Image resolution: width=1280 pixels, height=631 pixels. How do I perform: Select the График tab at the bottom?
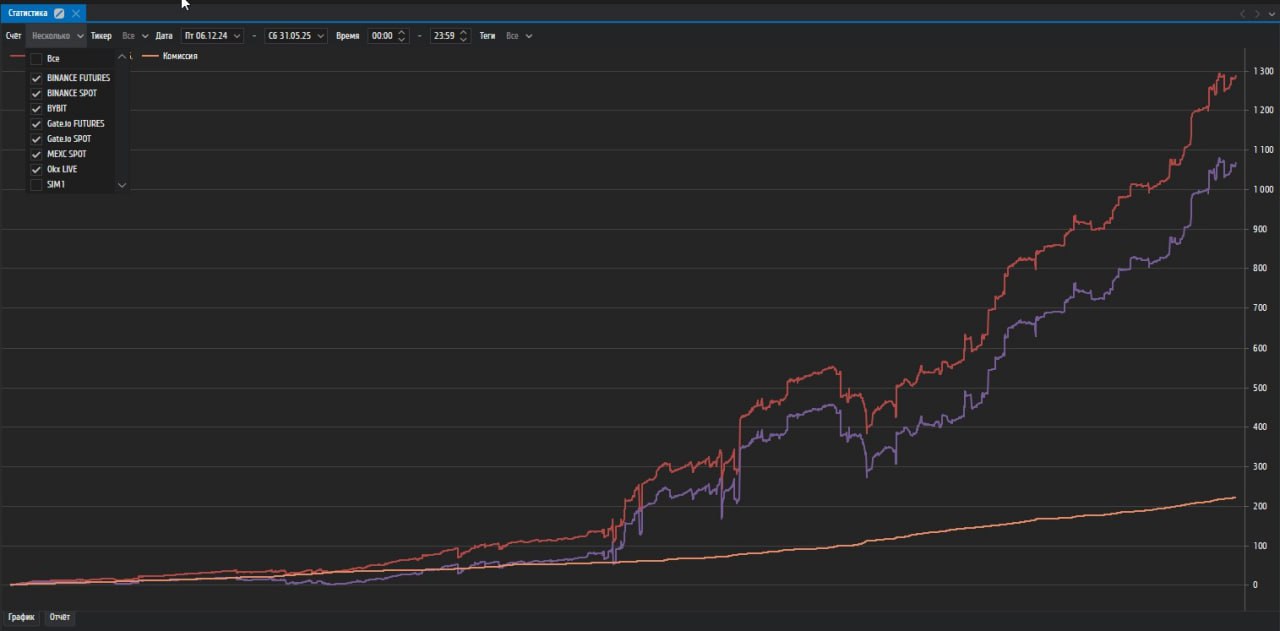pyautogui.click(x=22, y=617)
